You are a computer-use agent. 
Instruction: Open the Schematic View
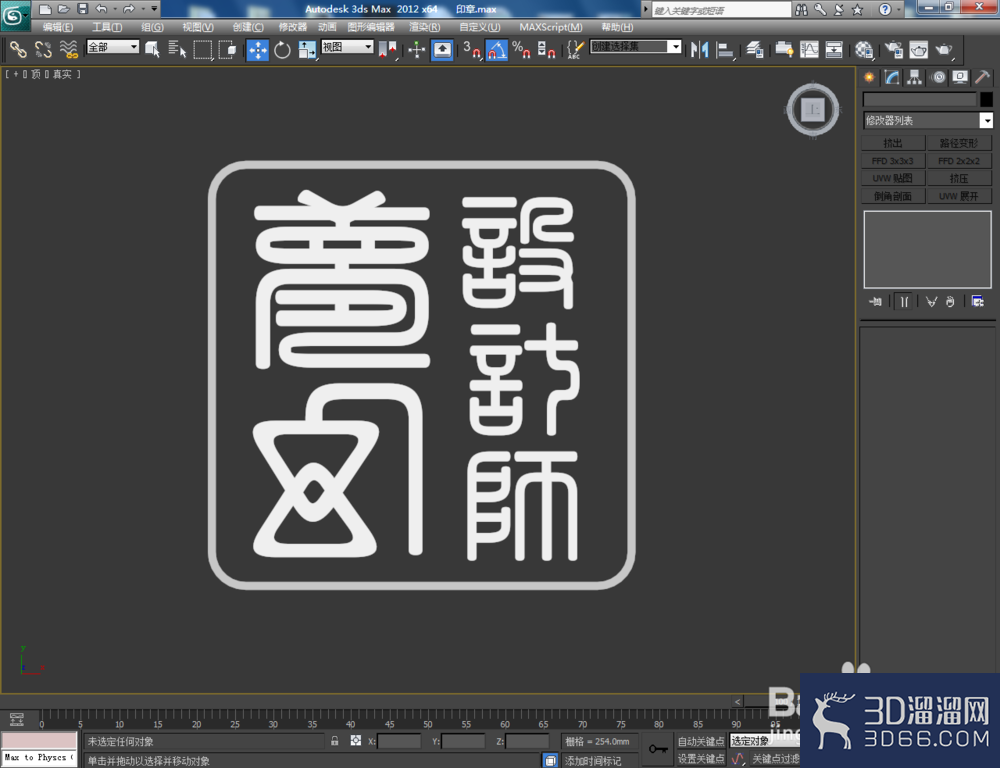(x=834, y=49)
